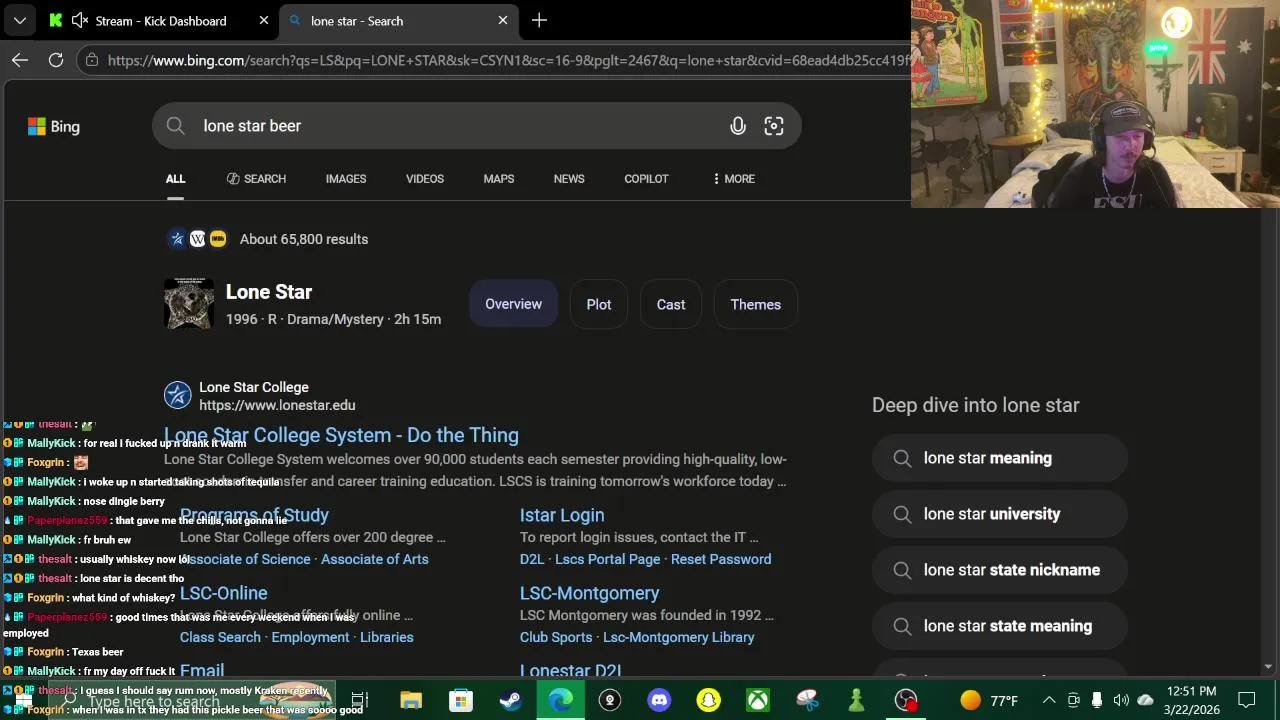The width and height of the screenshot is (1280, 720).
Task: Open Snapchat from taskbar
Action: pos(708,700)
